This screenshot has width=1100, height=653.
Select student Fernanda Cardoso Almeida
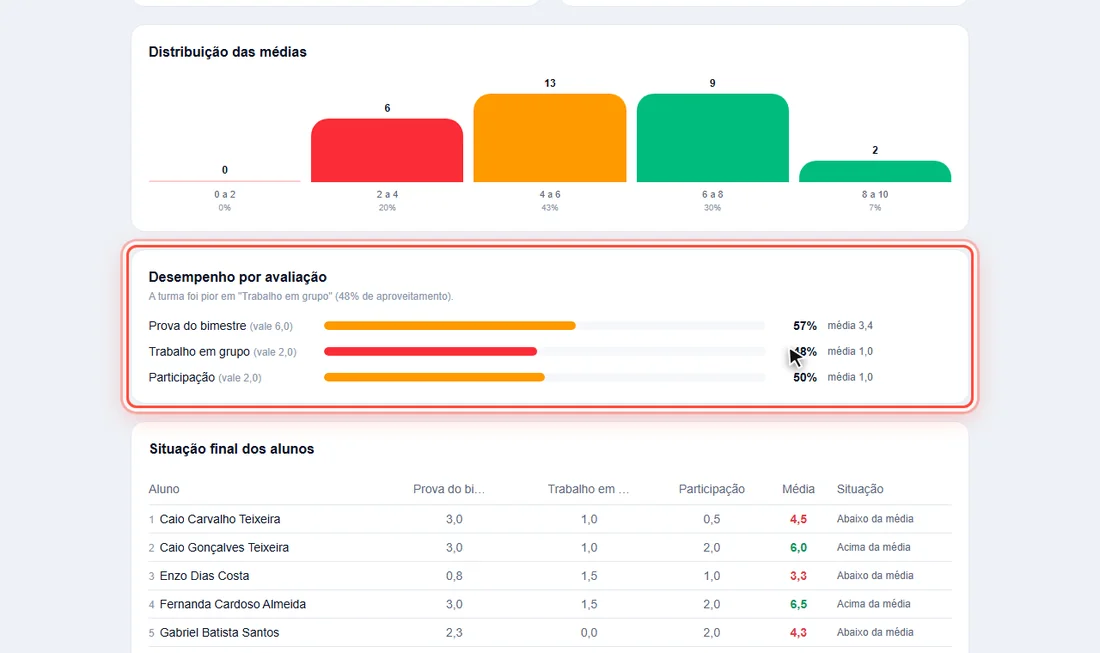coord(232,604)
